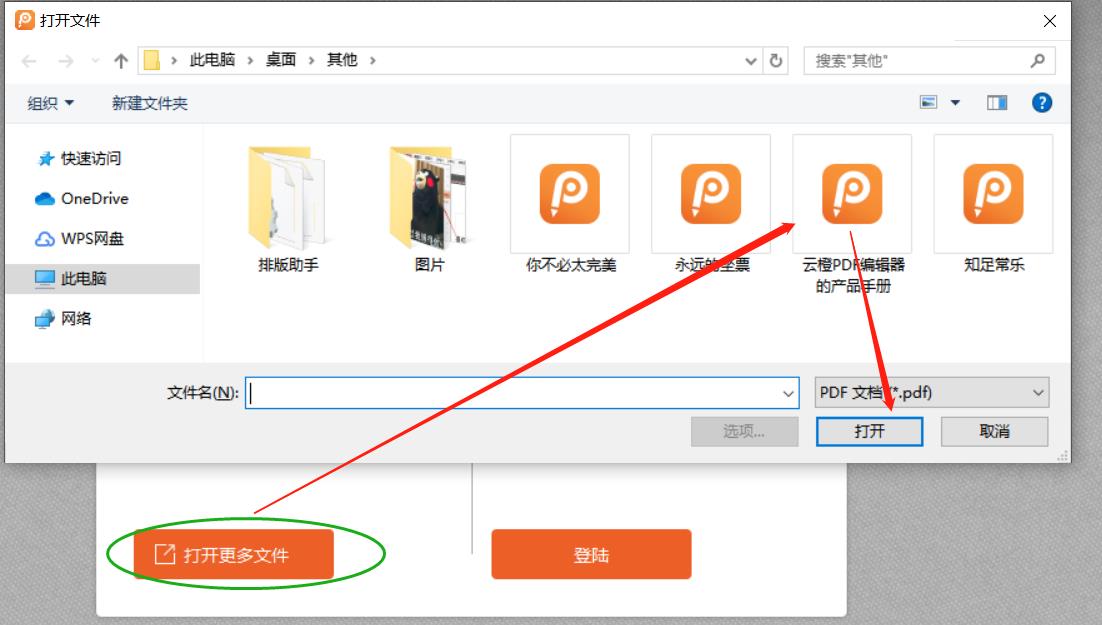1102x625 pixels.
Task: Change the view layout icon
Action: [928, 103]
